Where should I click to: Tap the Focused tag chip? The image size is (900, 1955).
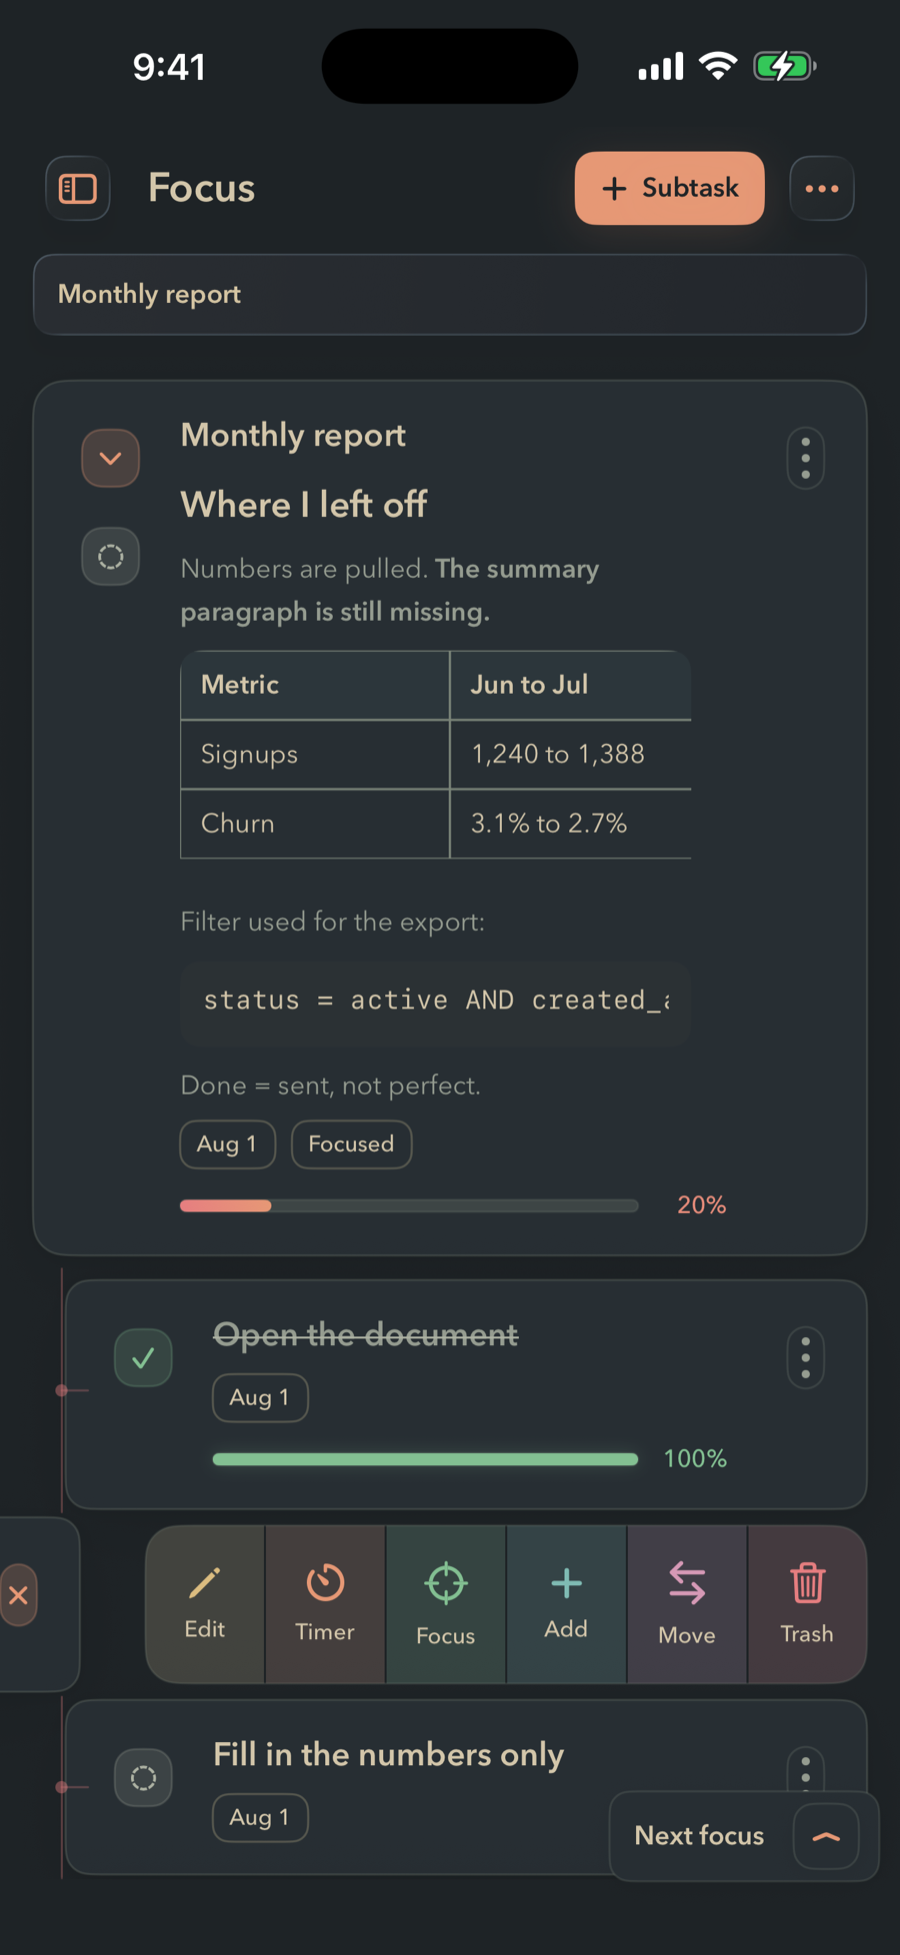click(x=351, y=1144)
